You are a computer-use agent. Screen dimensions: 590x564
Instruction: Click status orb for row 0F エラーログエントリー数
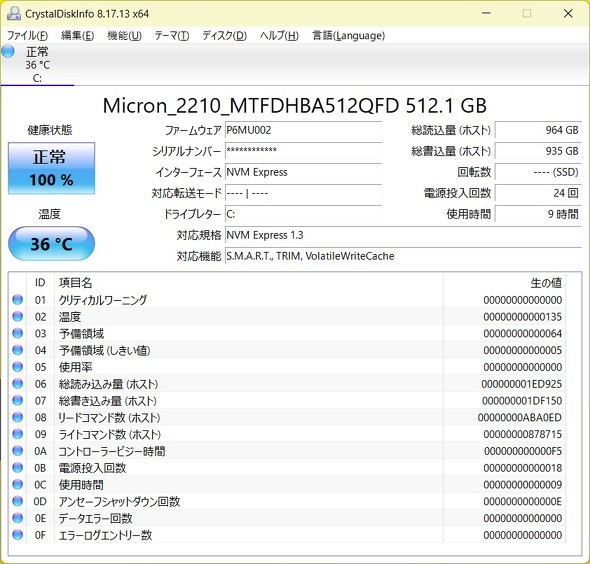click(17, 535)
